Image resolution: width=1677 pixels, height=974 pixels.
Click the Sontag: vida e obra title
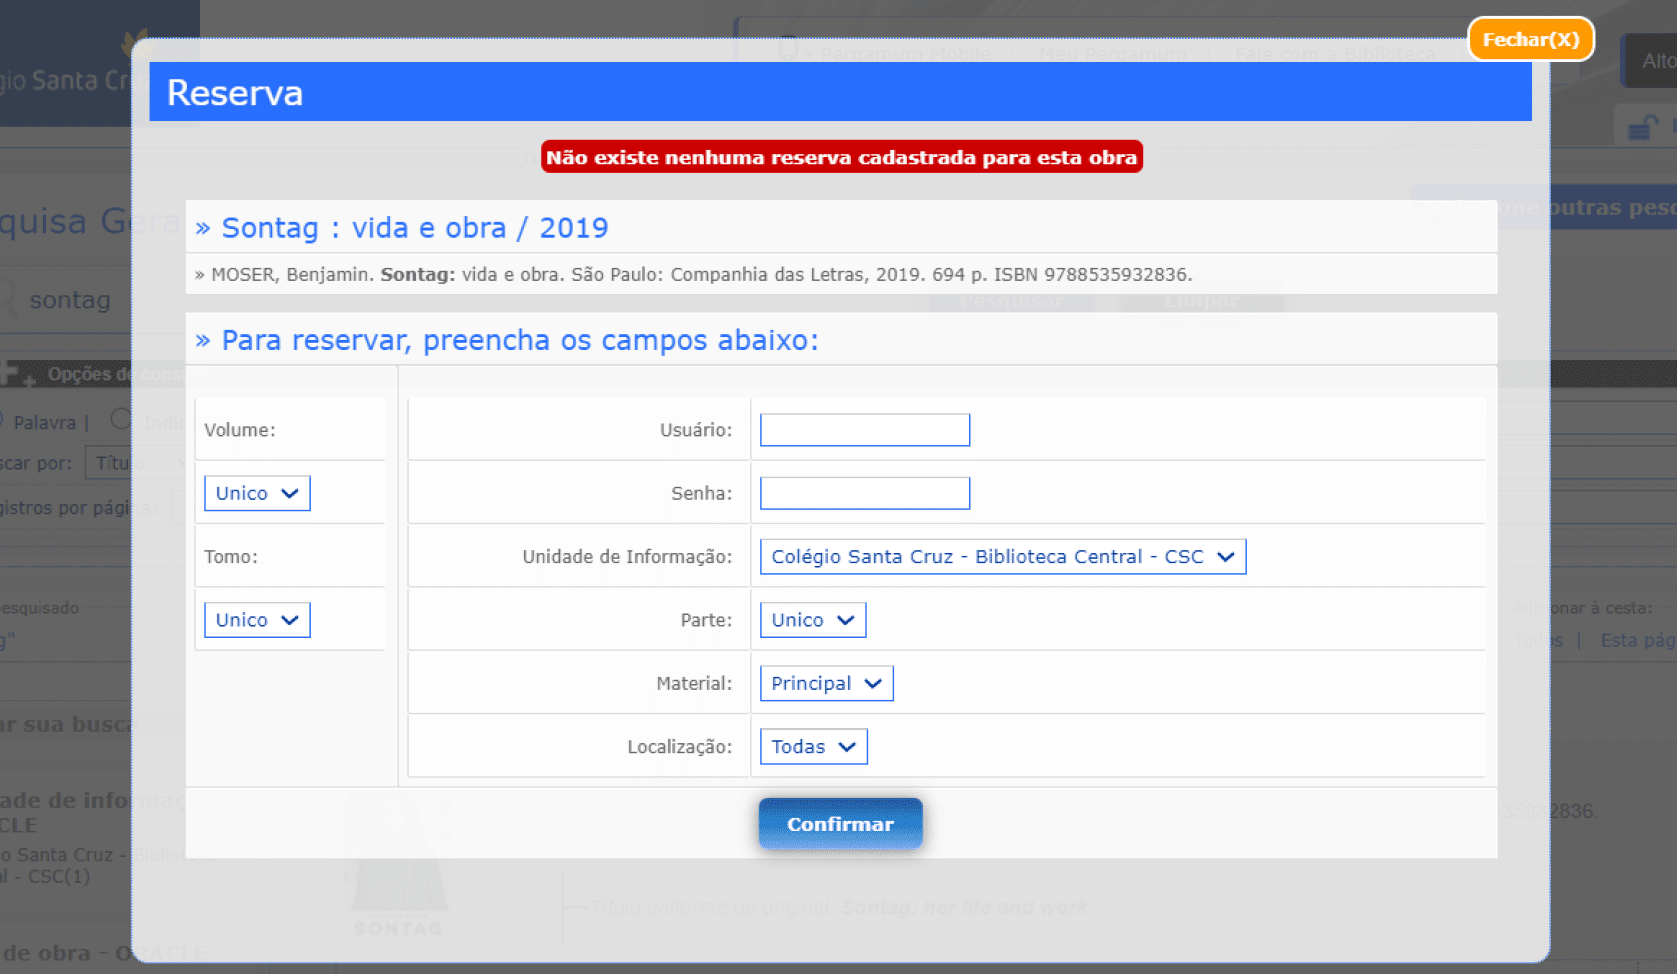414,228
